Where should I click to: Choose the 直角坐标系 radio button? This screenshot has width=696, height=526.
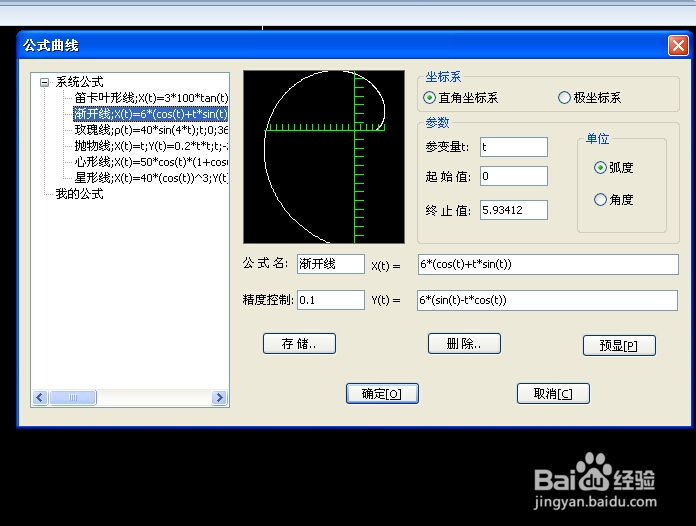429,97
